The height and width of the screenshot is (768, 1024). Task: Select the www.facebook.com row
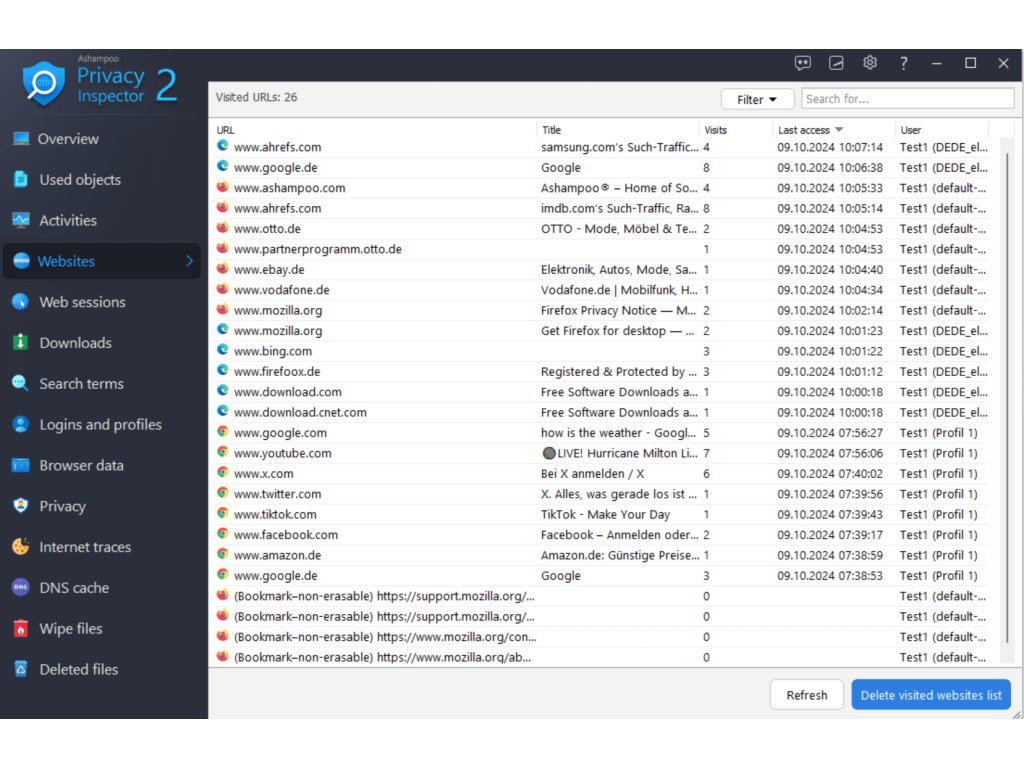[603, 534]
